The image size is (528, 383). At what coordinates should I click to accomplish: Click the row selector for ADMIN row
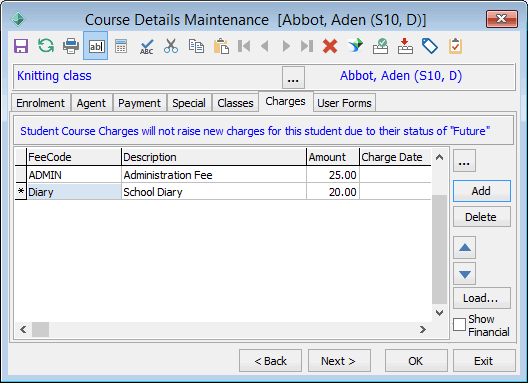coord(21,175)
